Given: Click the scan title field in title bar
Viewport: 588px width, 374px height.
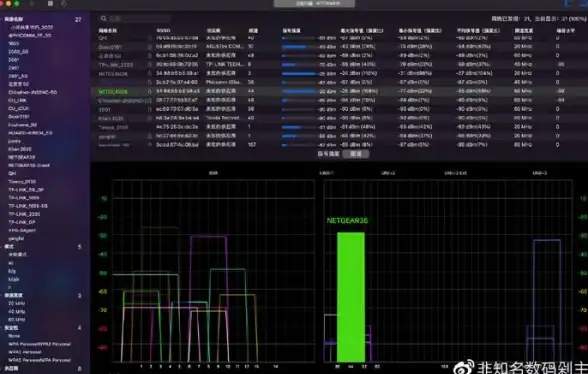Looking at the screenshot, I should 314,3.
